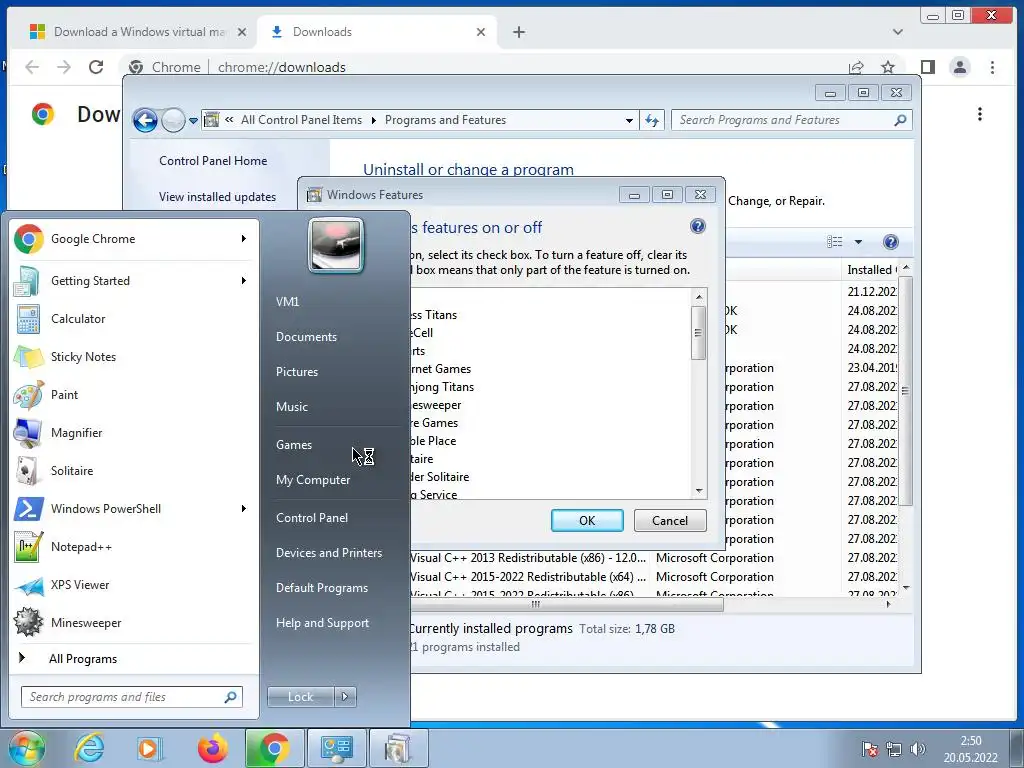This screenshot has width=1024, height=768.
Task: Bookmark page with Chrome star icon
Action: pyautogui.click(x=888, y=67)
